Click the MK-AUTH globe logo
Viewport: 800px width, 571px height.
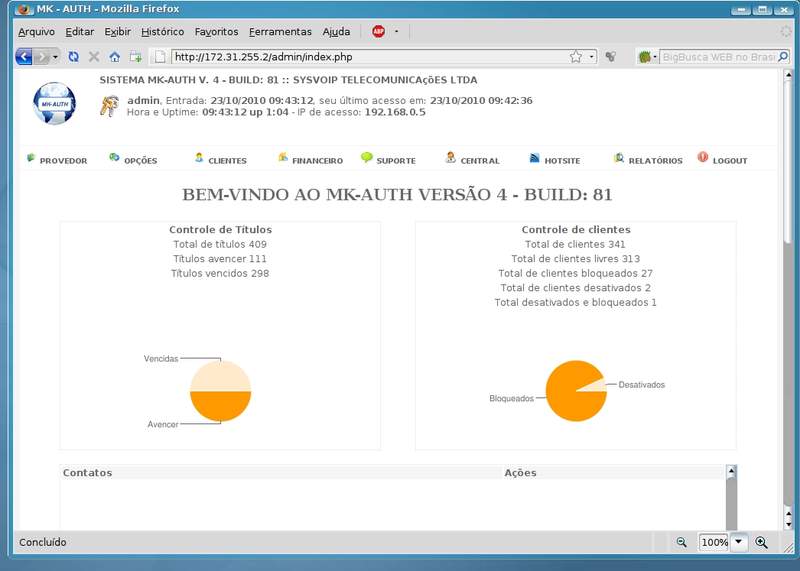pyautogui.click(x=54, y=104)
